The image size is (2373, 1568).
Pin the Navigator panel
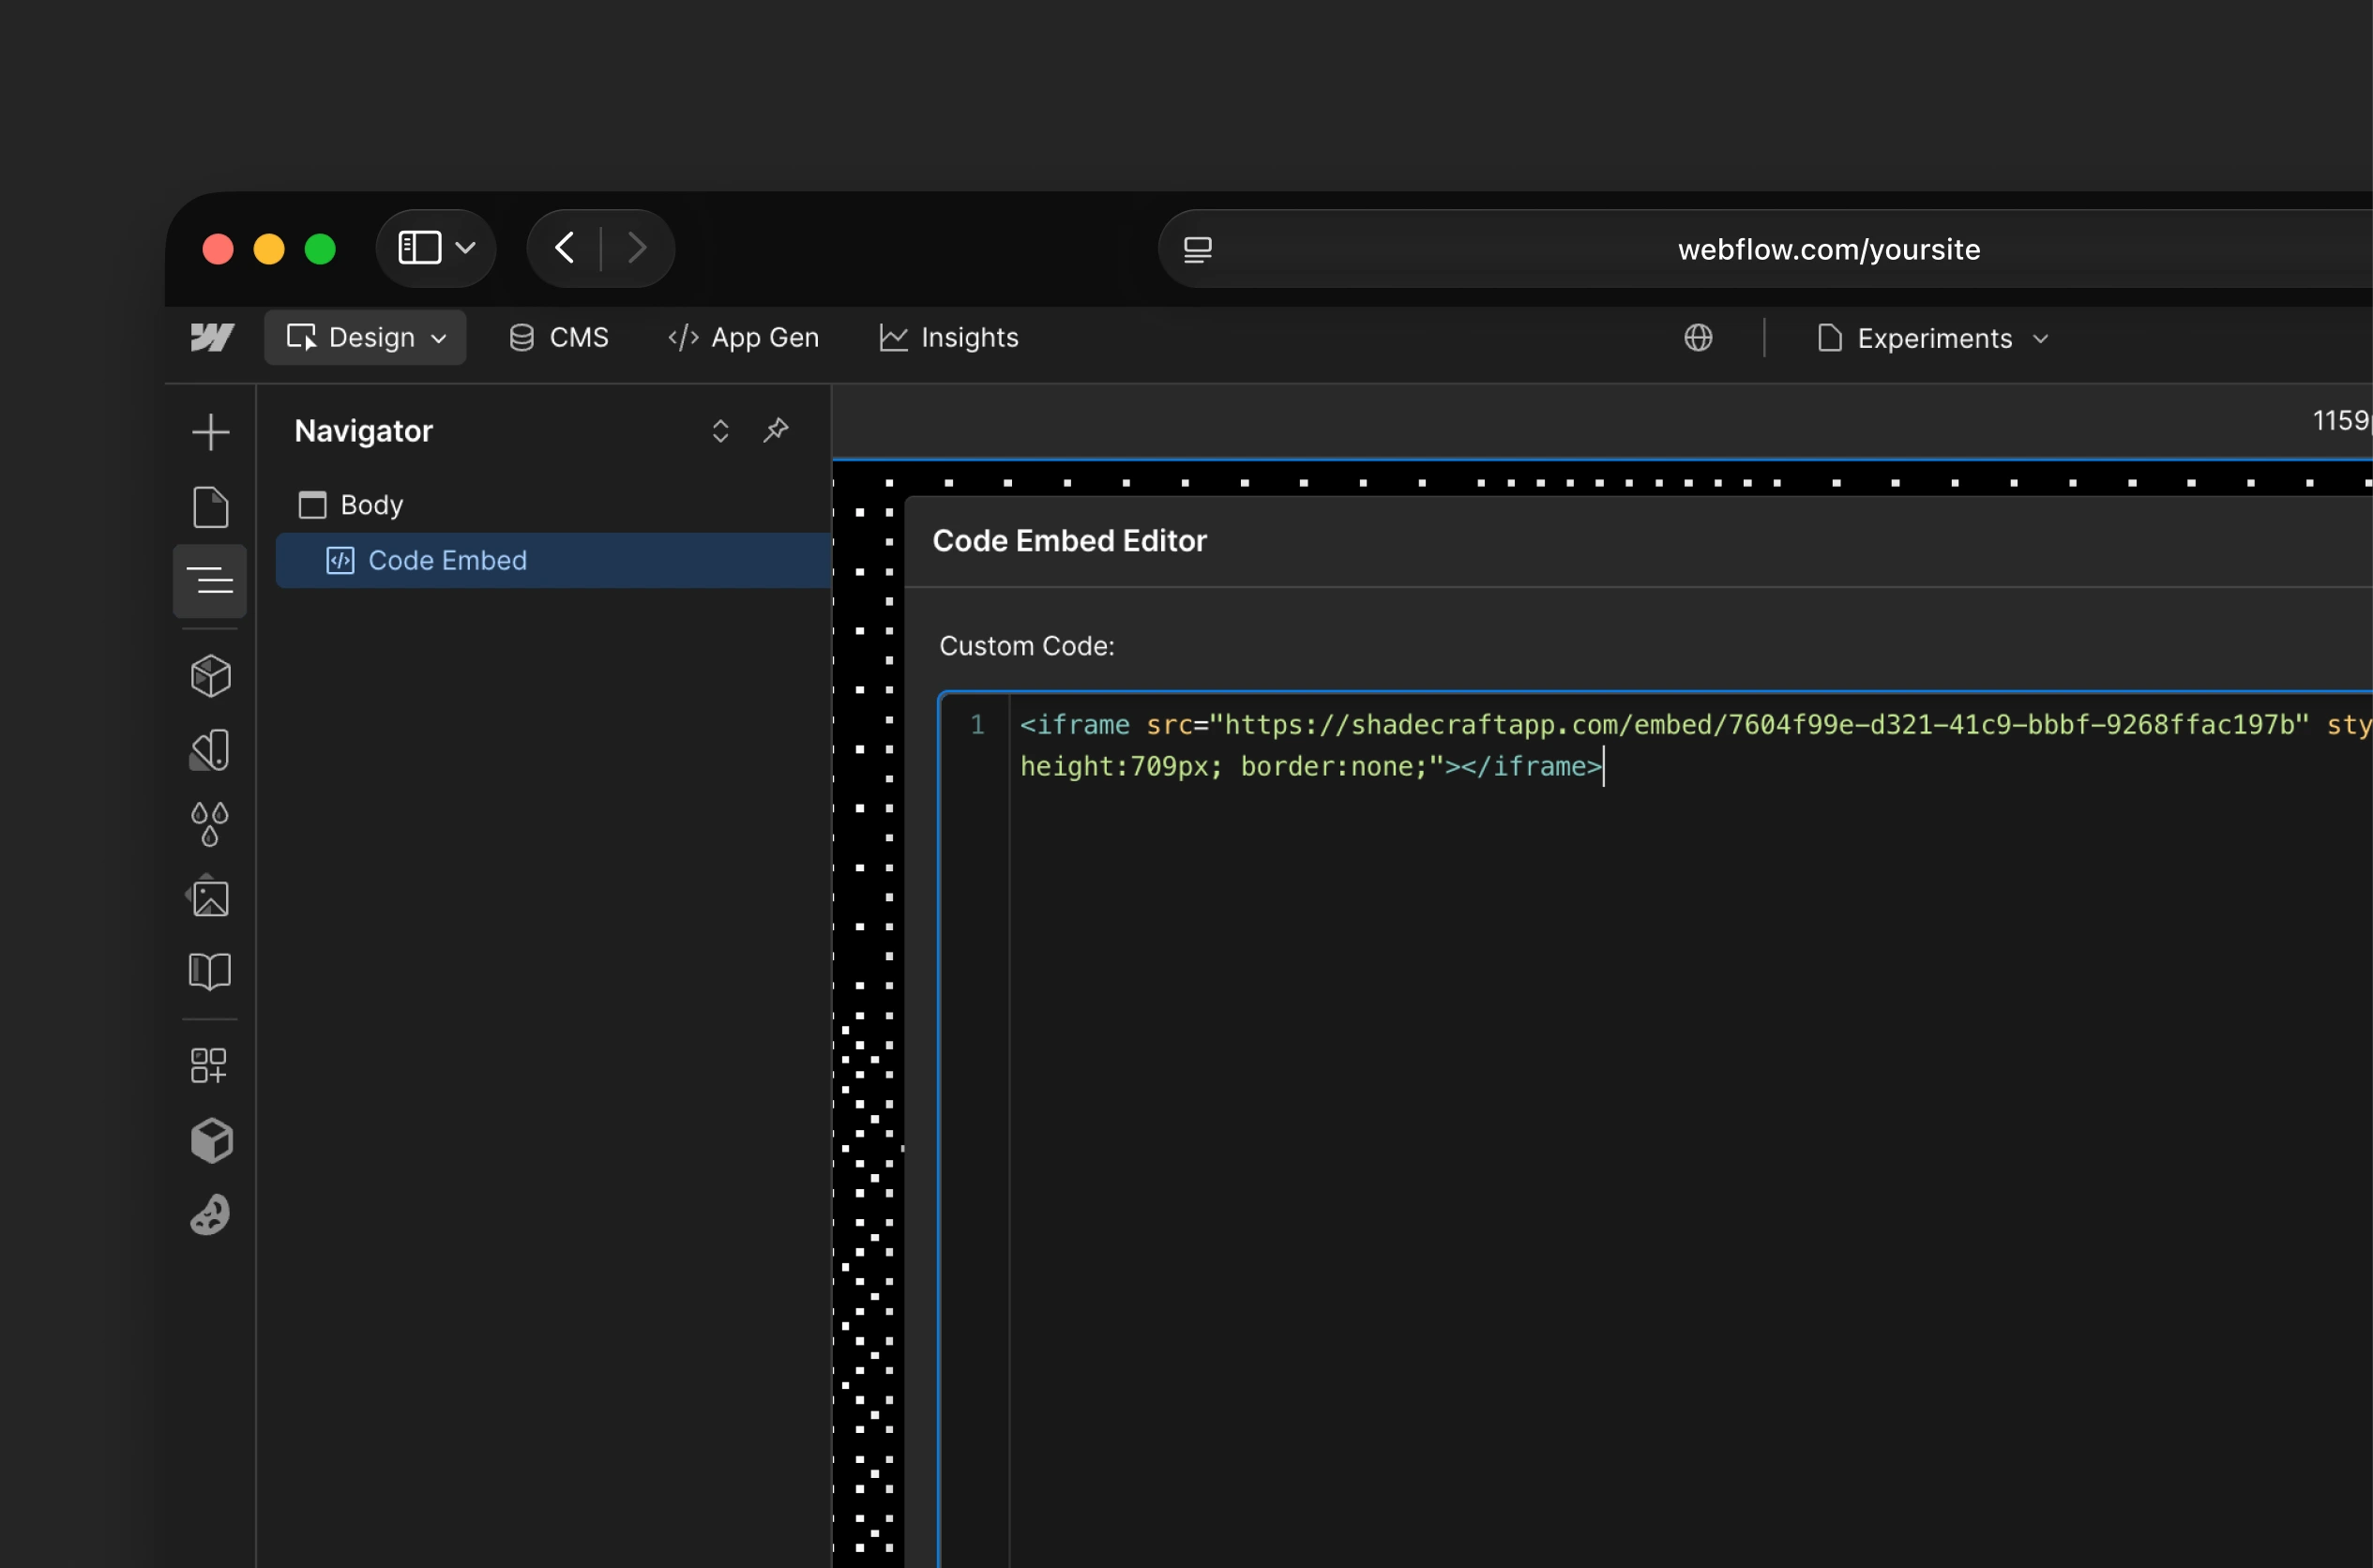point(776,430)
